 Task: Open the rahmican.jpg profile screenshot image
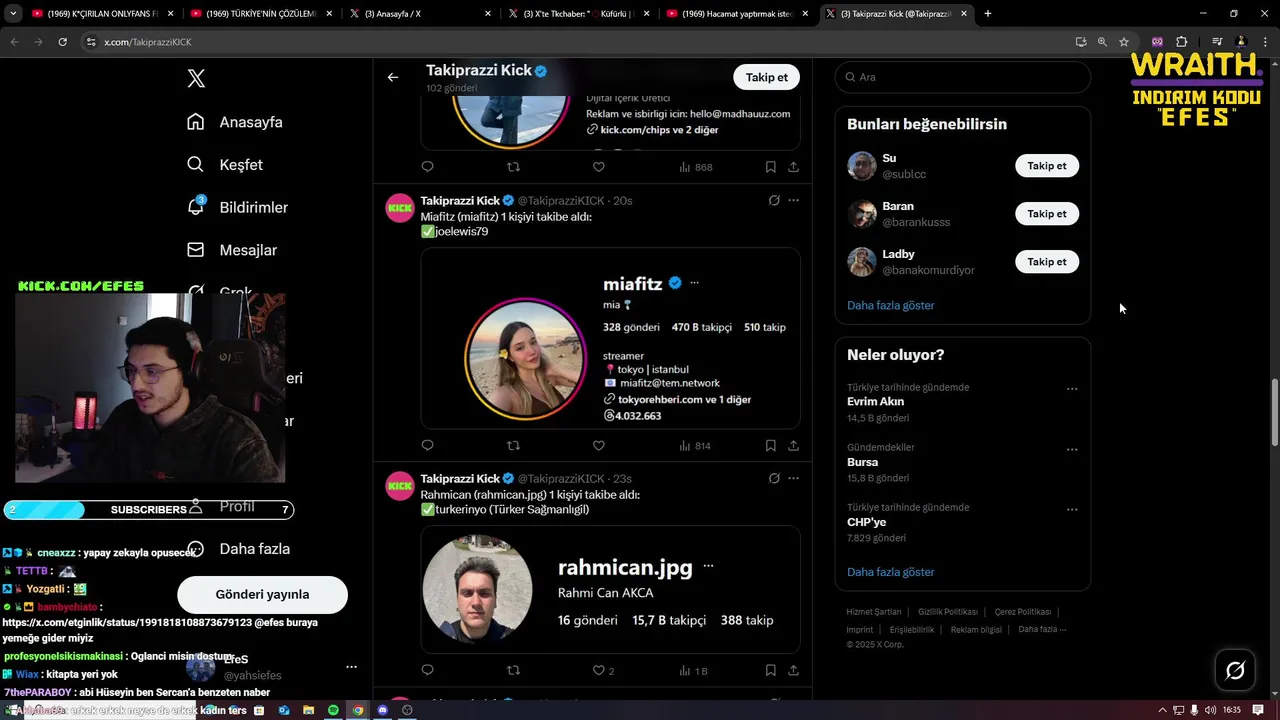point(610,589)
